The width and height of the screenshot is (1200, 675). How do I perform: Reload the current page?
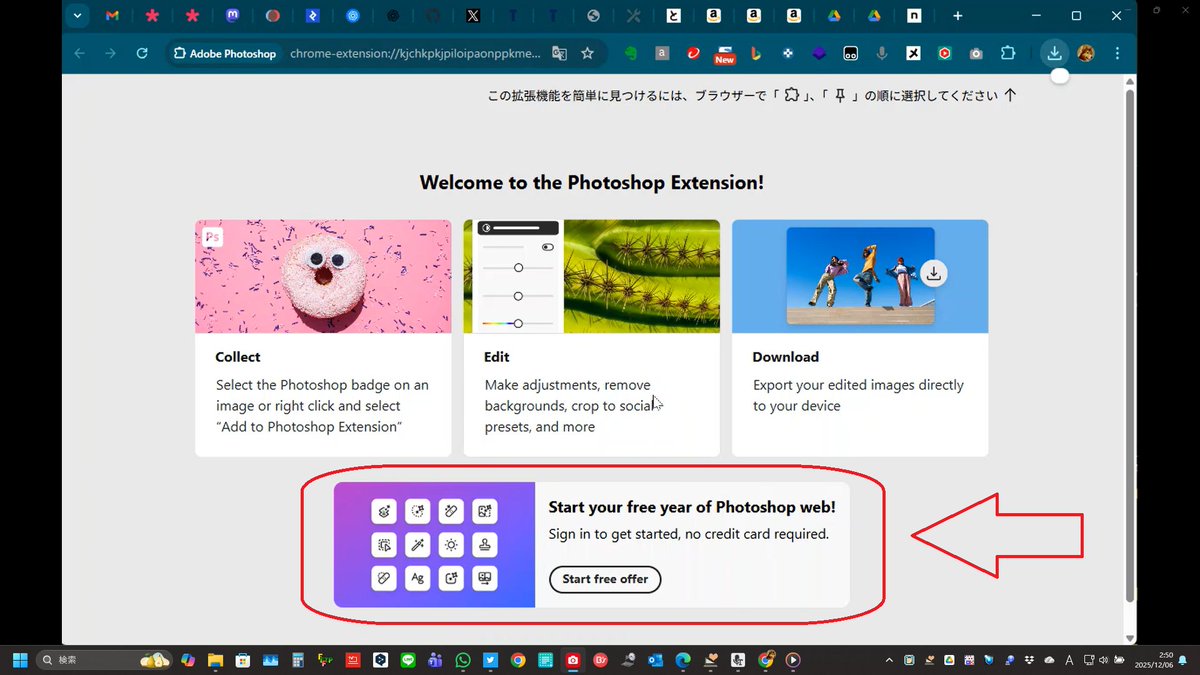point(142,53)
